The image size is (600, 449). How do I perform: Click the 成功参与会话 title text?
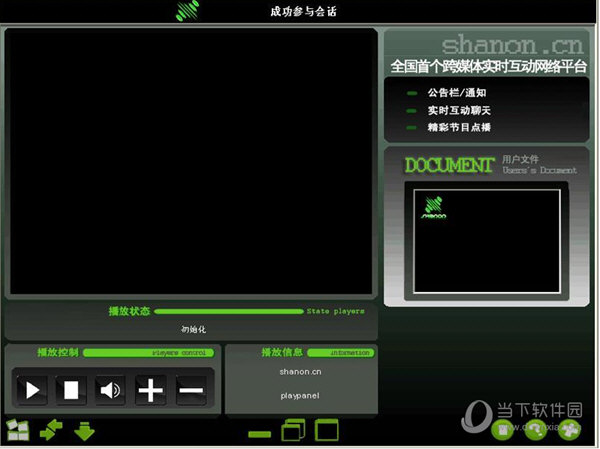tap(303, 11)
